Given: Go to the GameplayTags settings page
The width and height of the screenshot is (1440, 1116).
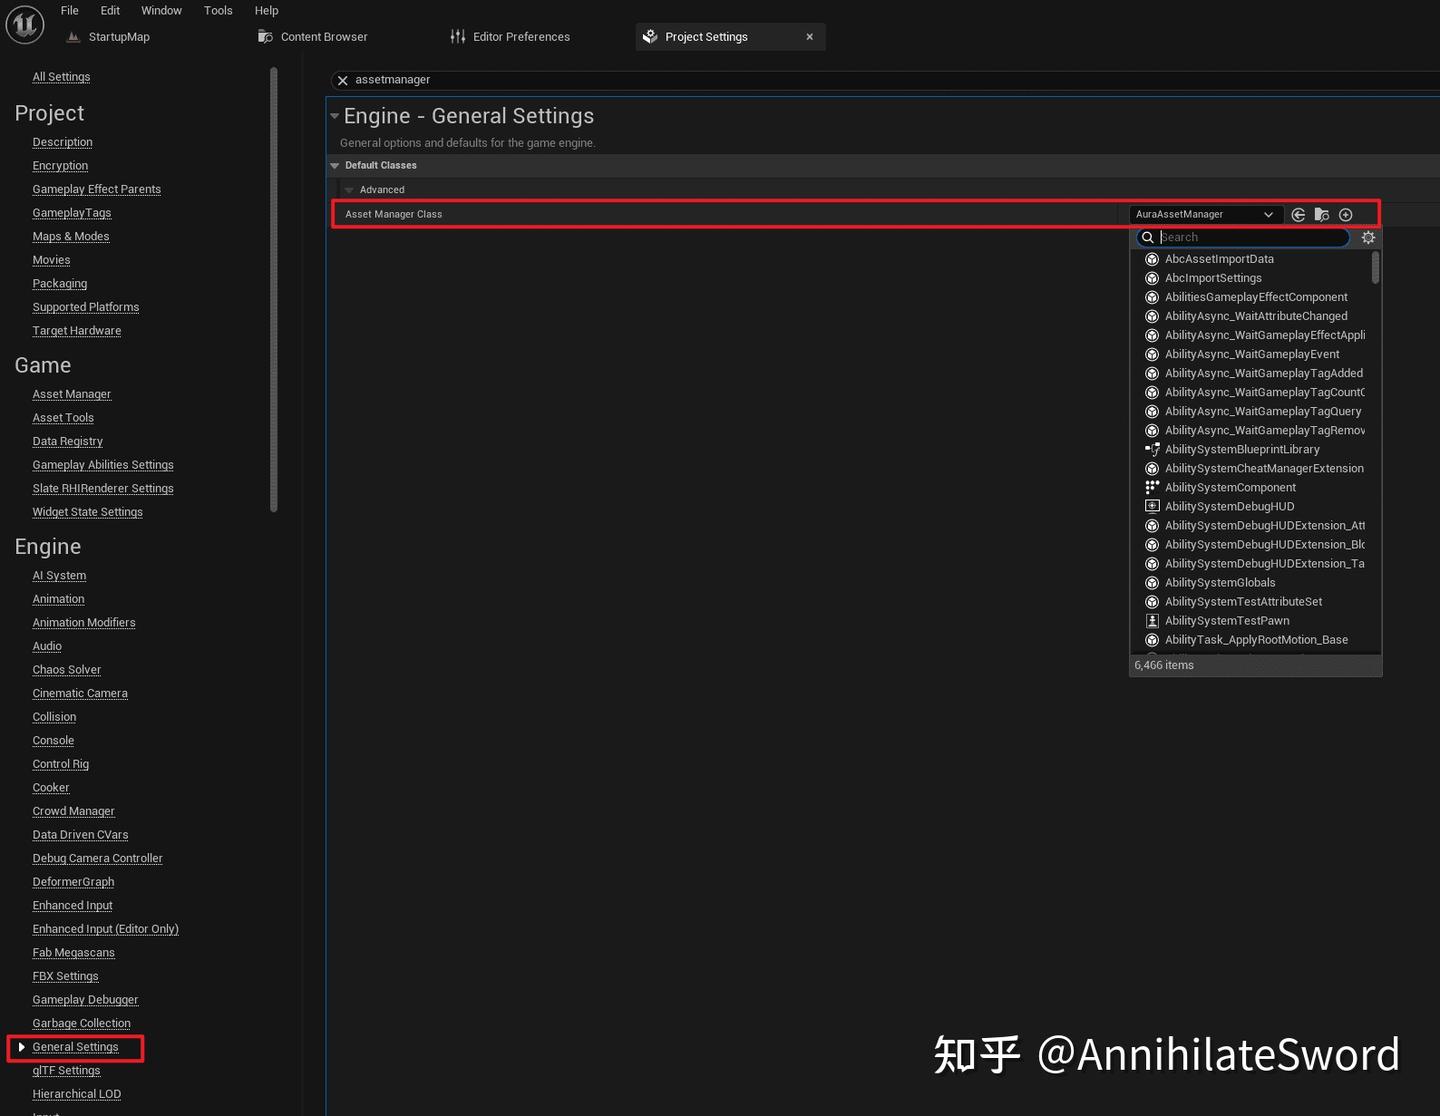Looking at the screenshot, I should [72, 213].
